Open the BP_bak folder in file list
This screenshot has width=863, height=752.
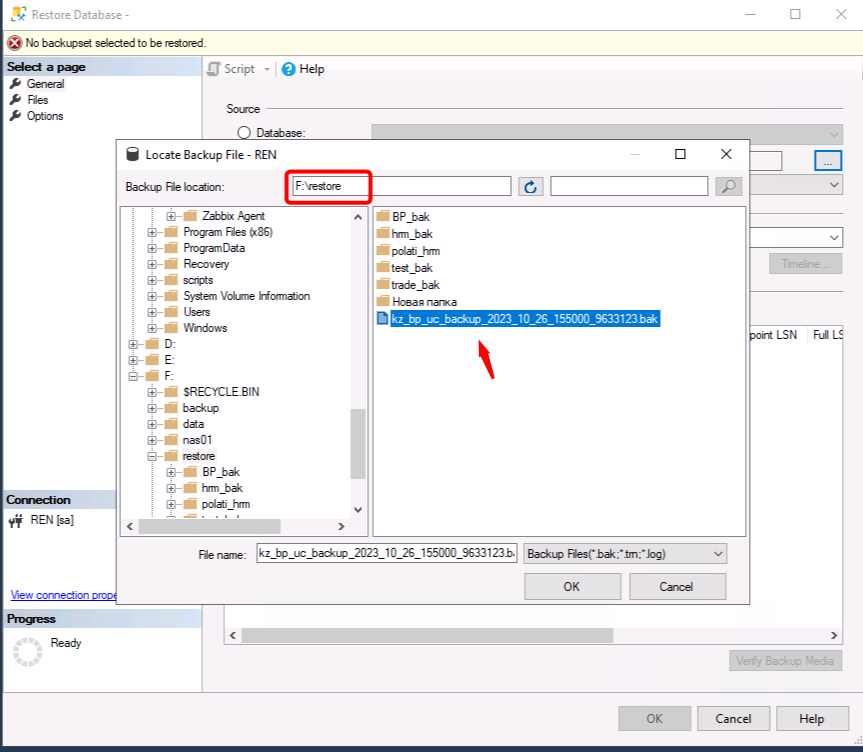click(410, 217)
